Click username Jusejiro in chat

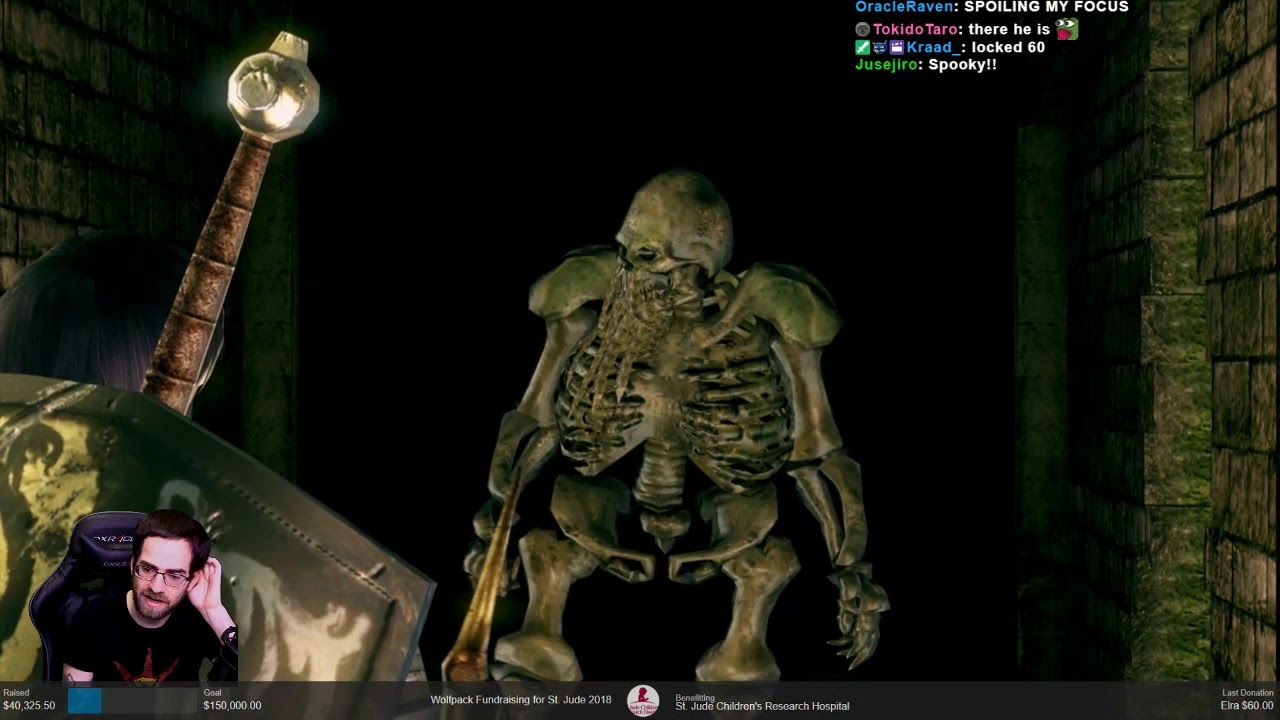pyautogui.click(x=887, y=65)
